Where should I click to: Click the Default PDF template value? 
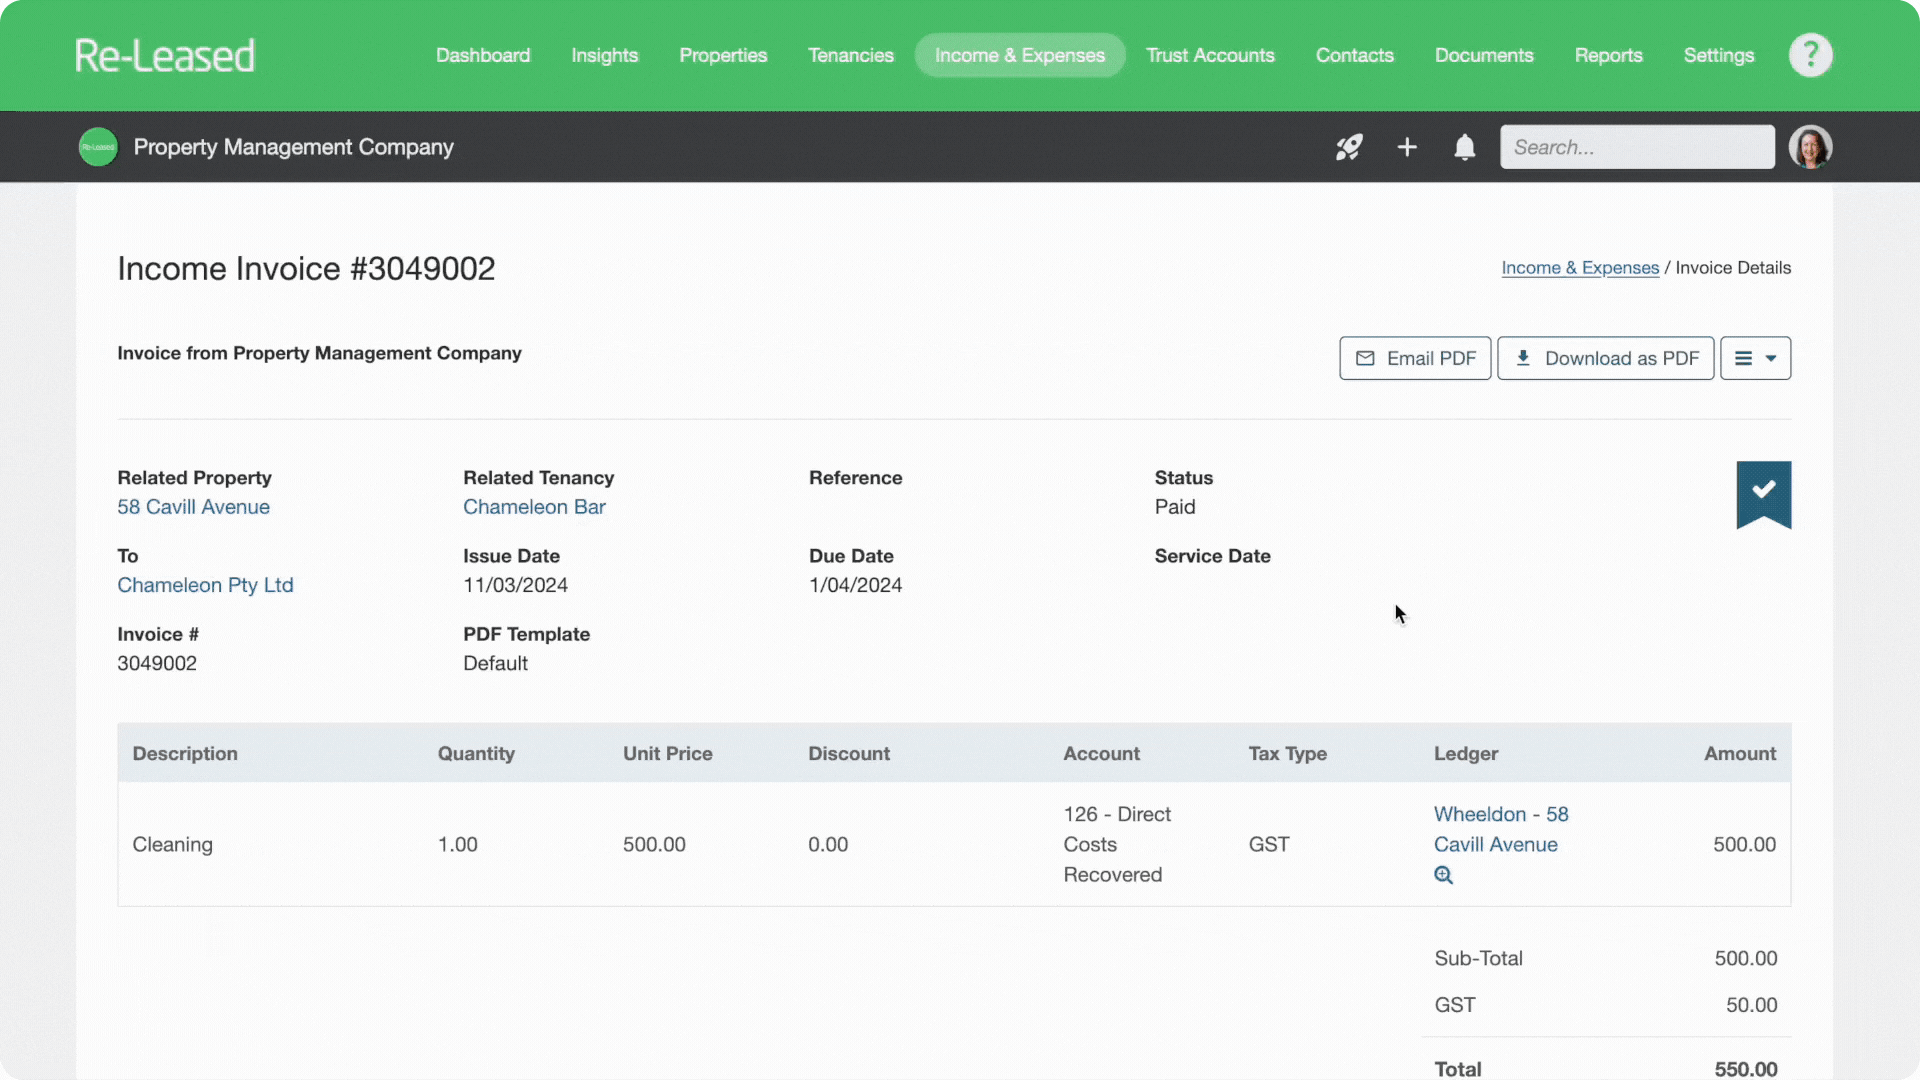495,663
